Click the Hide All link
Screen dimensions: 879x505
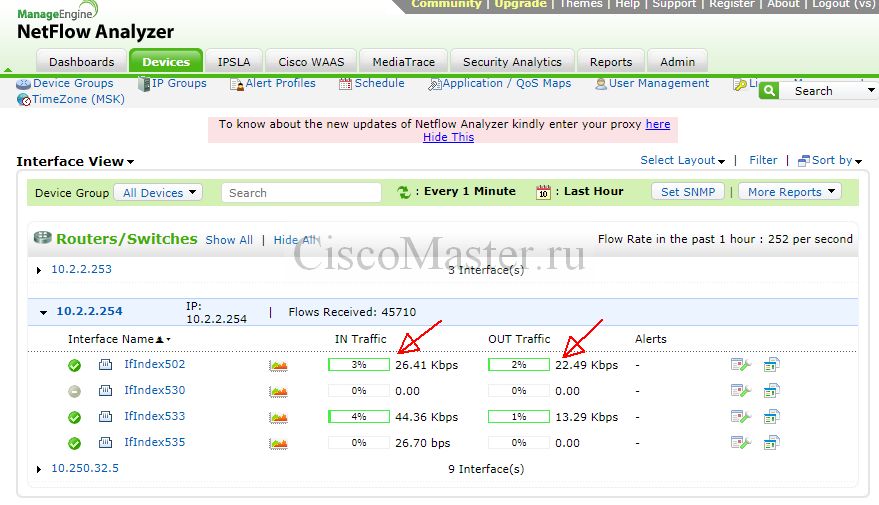(x=297, y=240)
